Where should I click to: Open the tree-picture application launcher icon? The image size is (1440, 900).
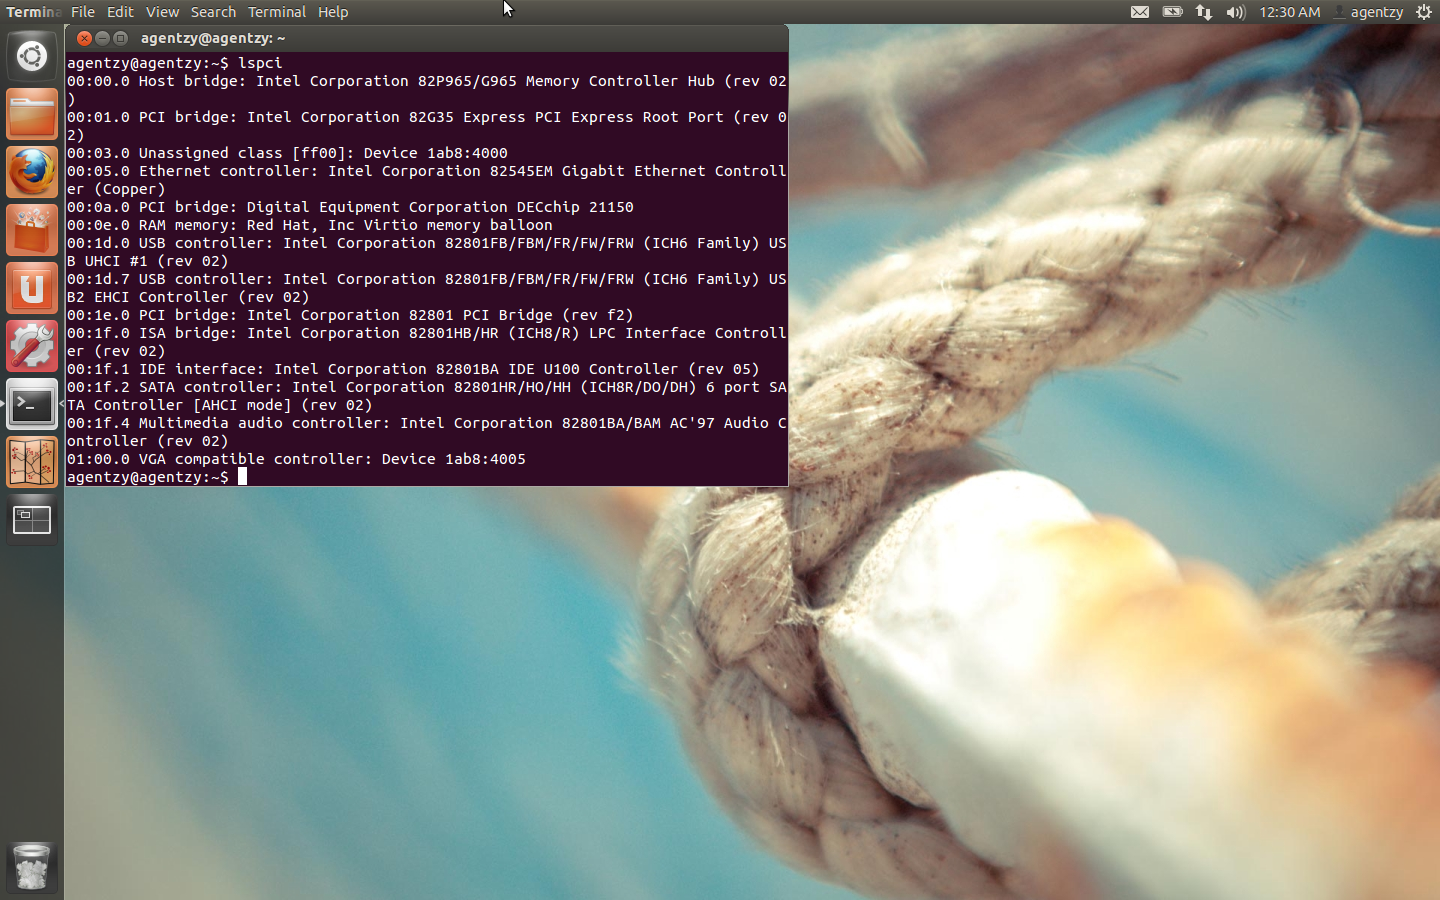tap(32, 462)
